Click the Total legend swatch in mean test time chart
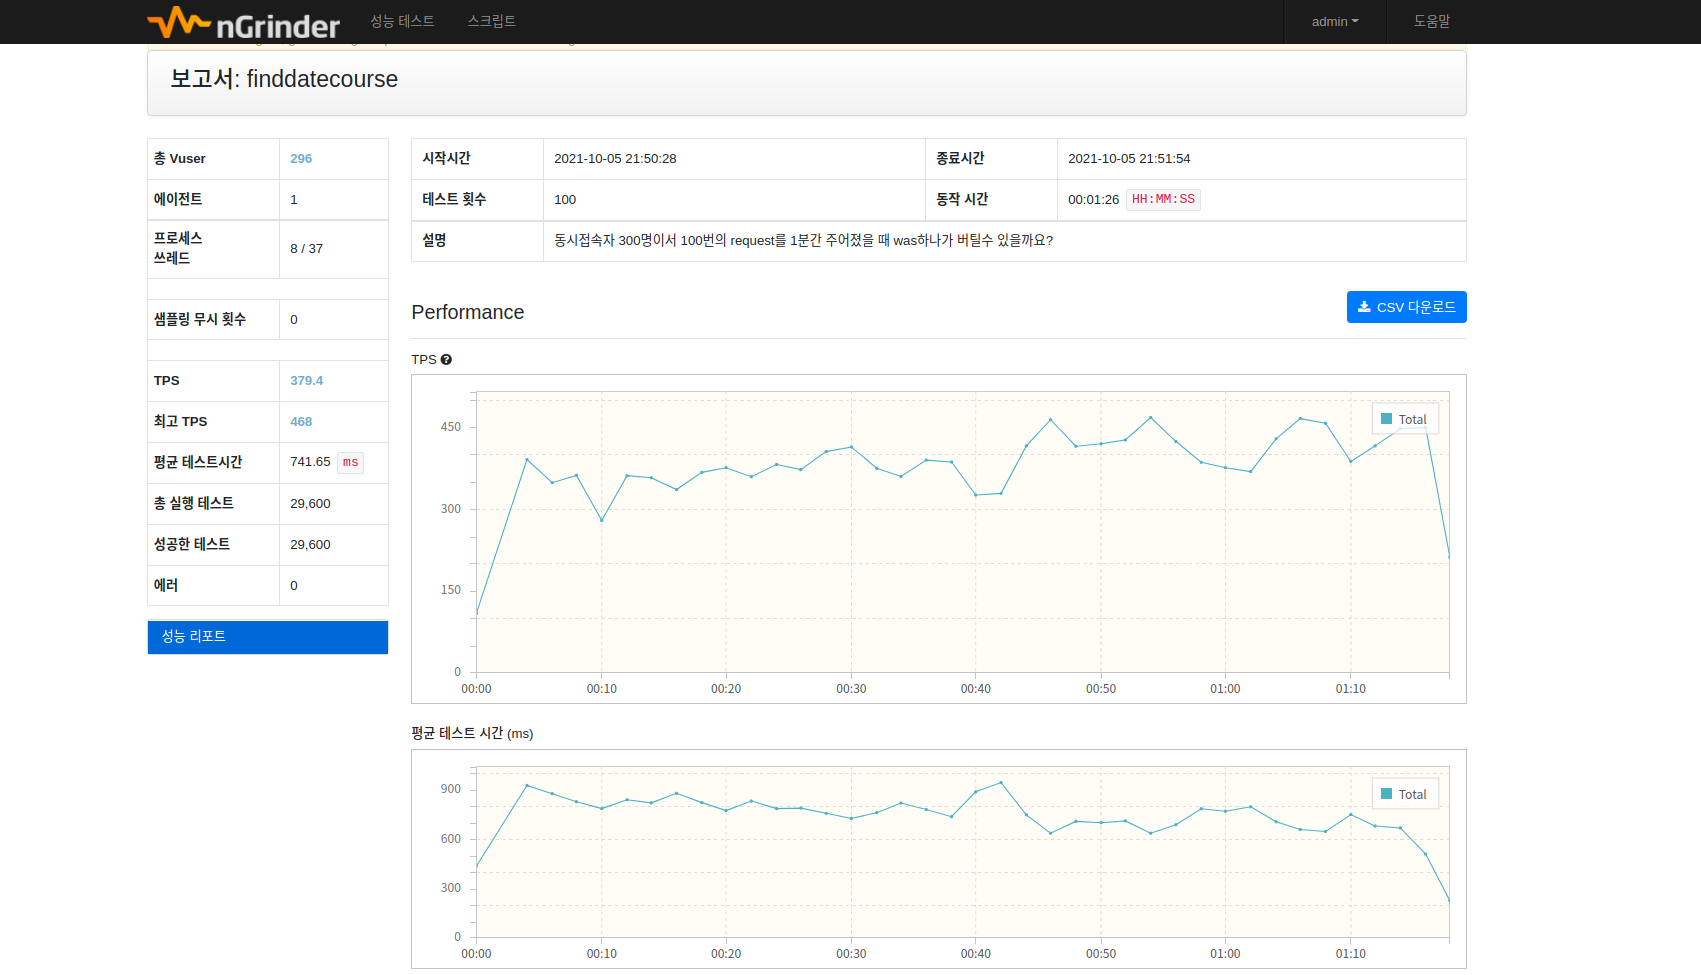The height and width of the screenshot is (975, 1701). [x=1386, y=794]
